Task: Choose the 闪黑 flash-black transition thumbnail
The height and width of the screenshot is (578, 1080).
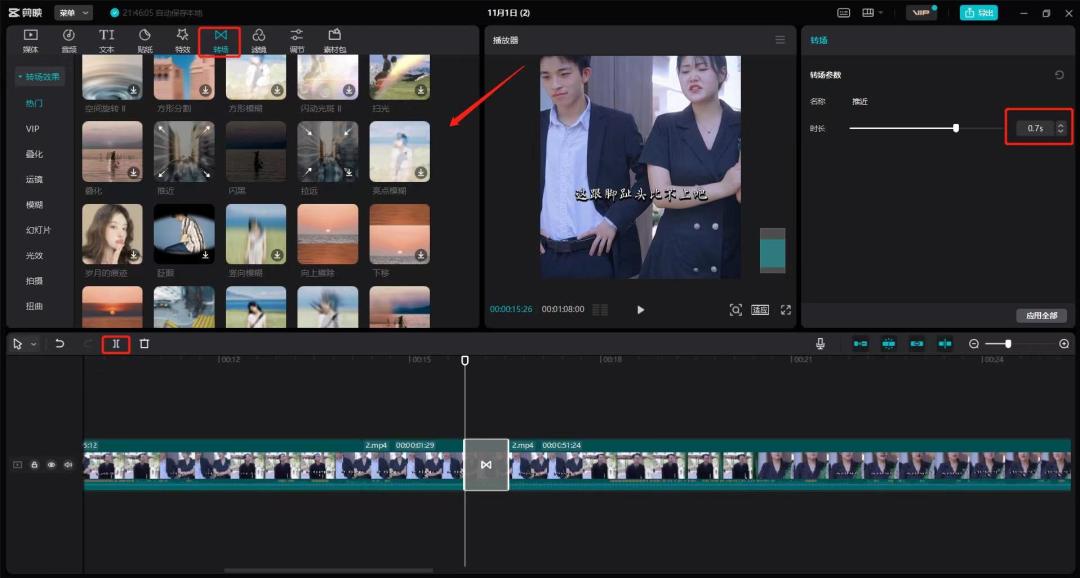Action: (256, 152)
